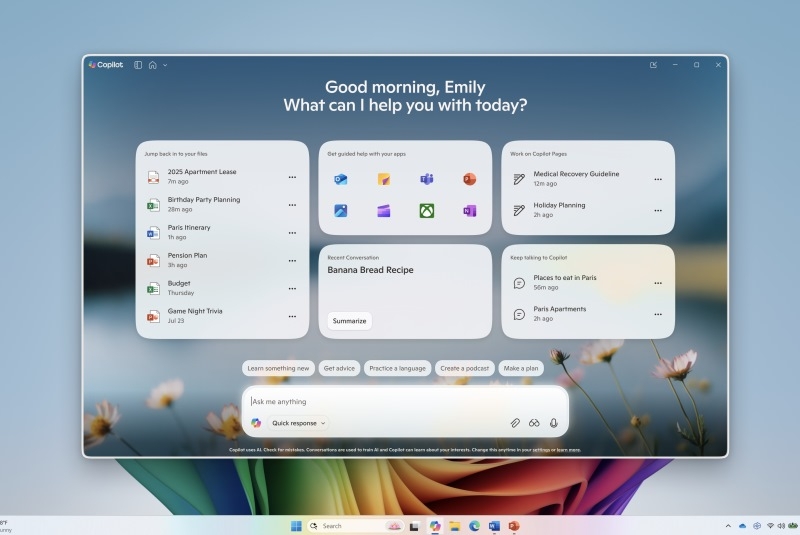The image size is (800, 535).
Task: Click the taskbar Search box
Action: tap(356, 526)
